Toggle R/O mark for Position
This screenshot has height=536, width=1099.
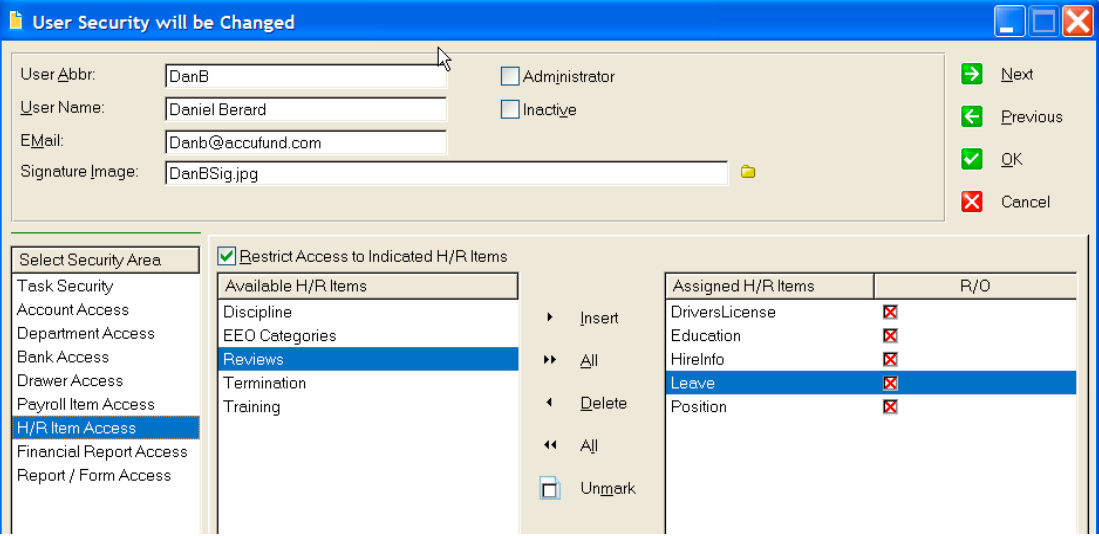890,407
